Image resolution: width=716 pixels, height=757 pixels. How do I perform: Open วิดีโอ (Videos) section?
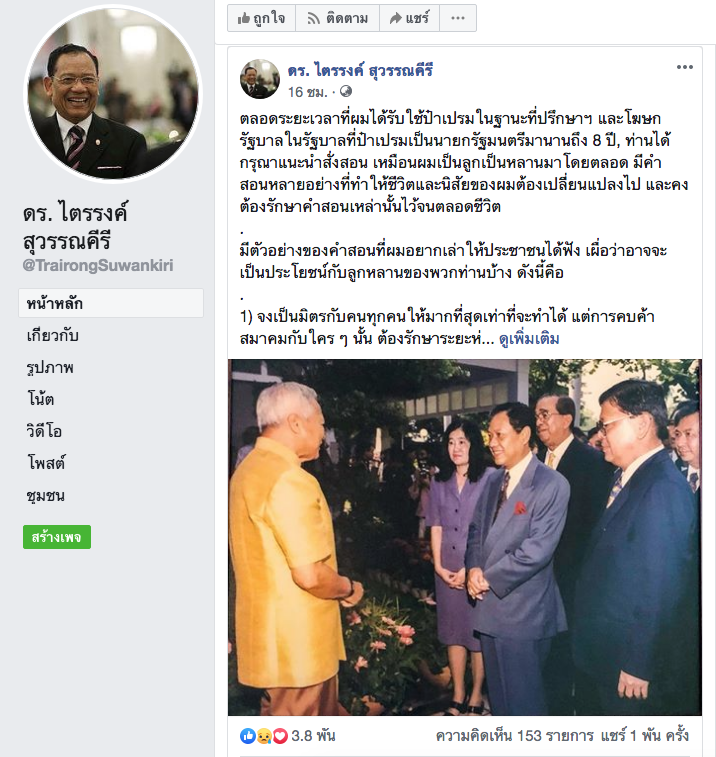click(x=44, y=431)
